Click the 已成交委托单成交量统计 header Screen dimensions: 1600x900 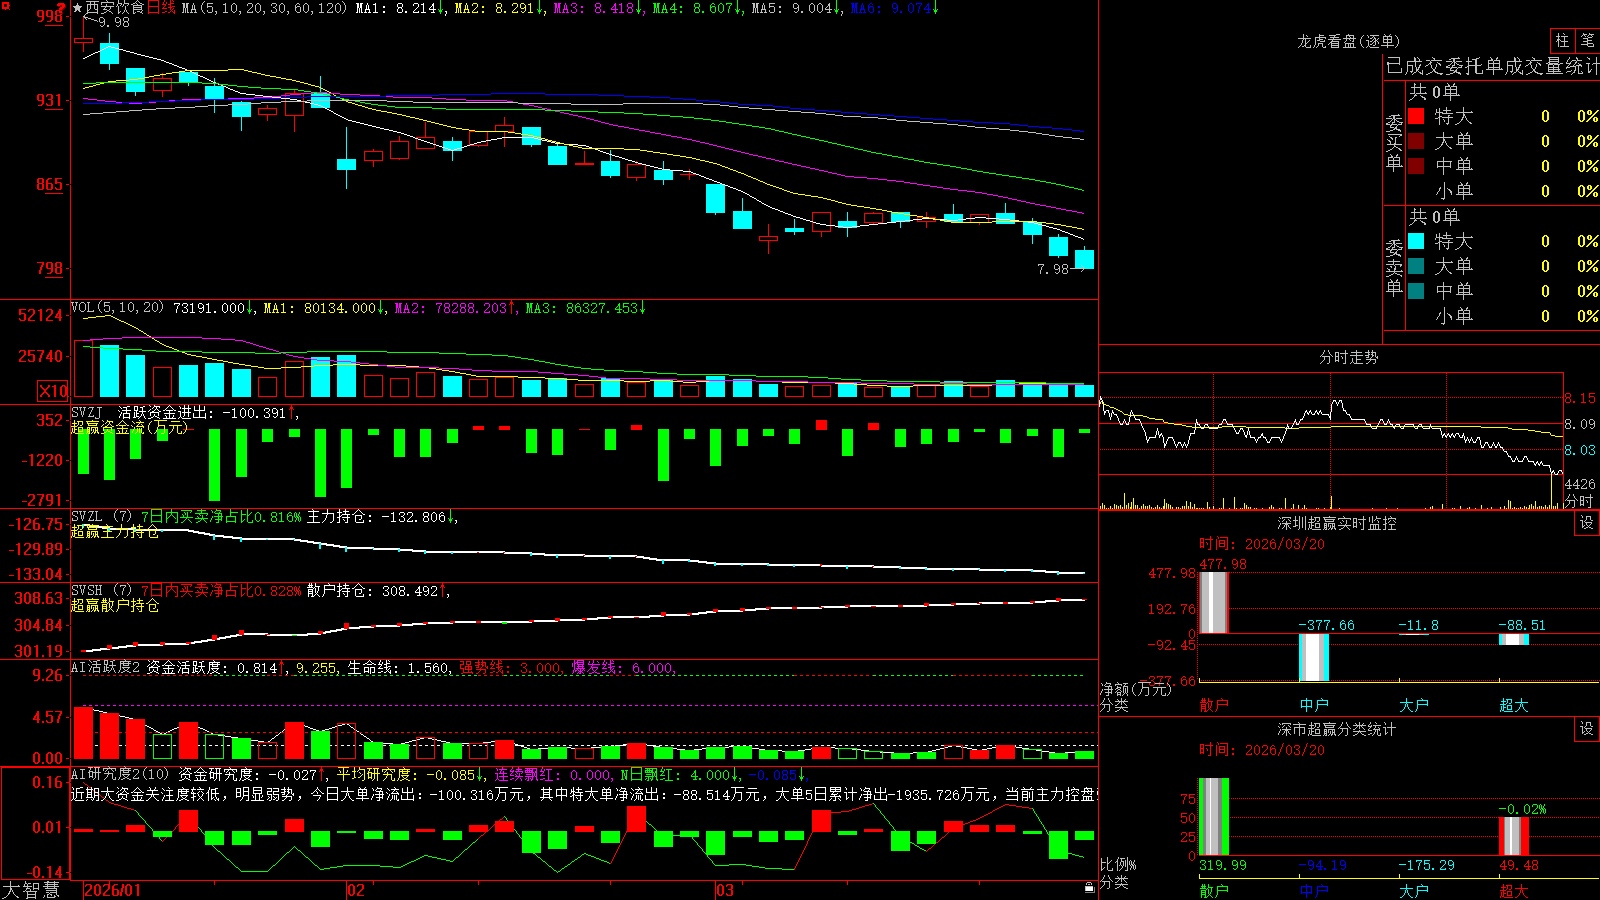[x=1492, y=66]
